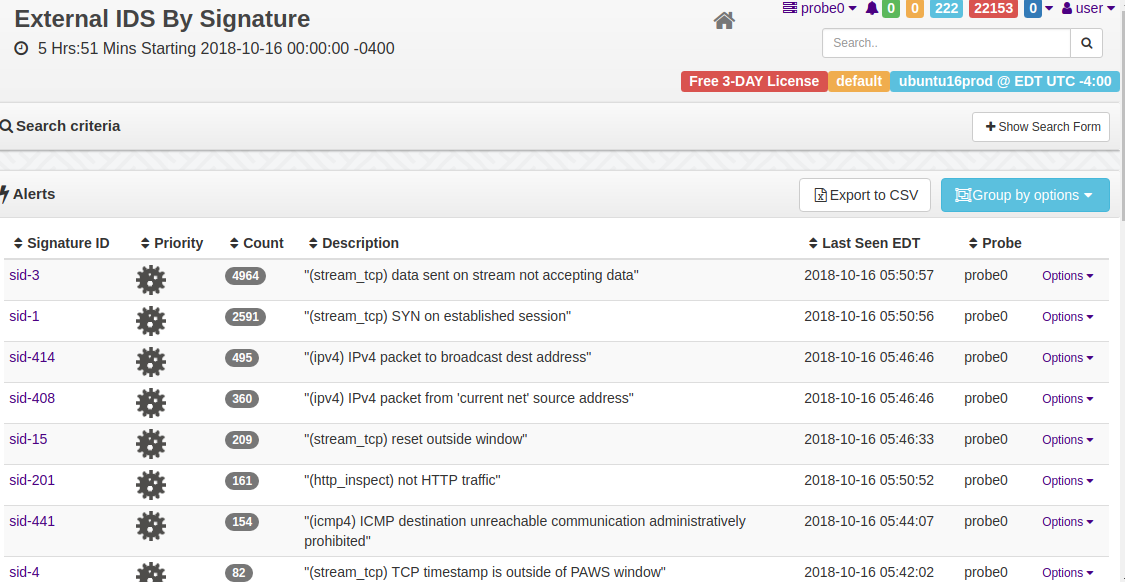Sort by the Last Seen EDT column

(x=864, y=243)
